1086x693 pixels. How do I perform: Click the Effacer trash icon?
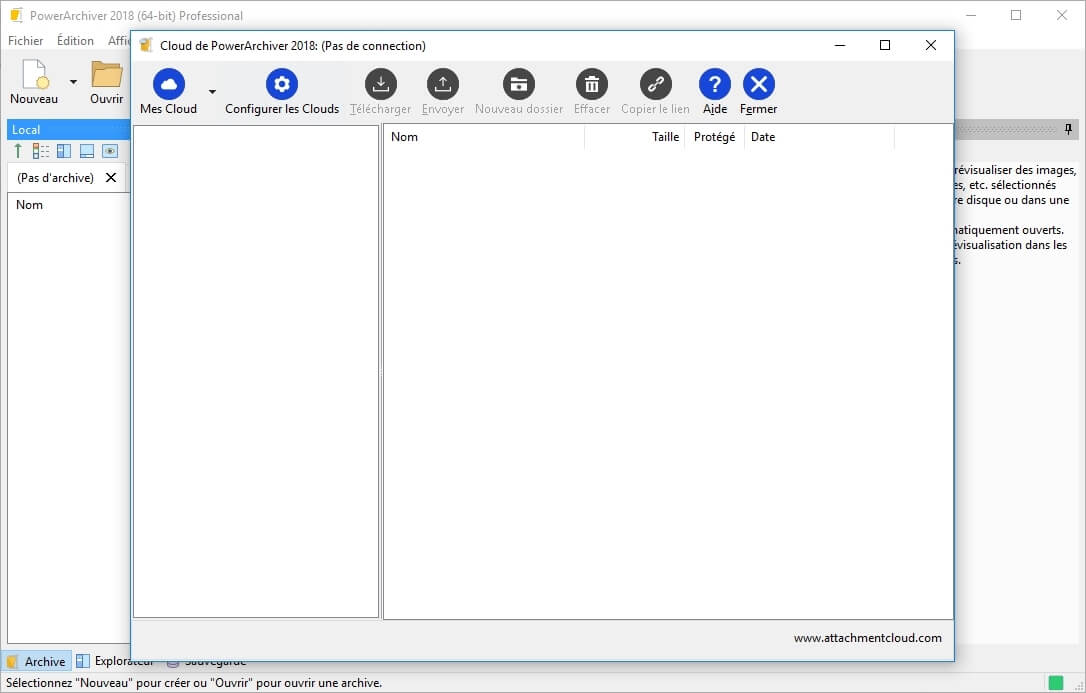coord(591,84)
